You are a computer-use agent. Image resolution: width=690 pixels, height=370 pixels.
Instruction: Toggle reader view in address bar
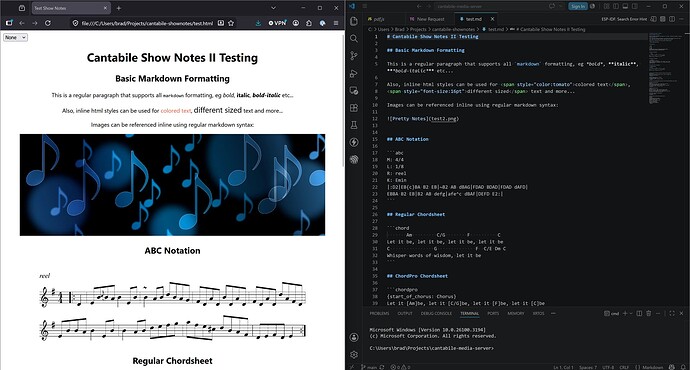click(221, 23)
